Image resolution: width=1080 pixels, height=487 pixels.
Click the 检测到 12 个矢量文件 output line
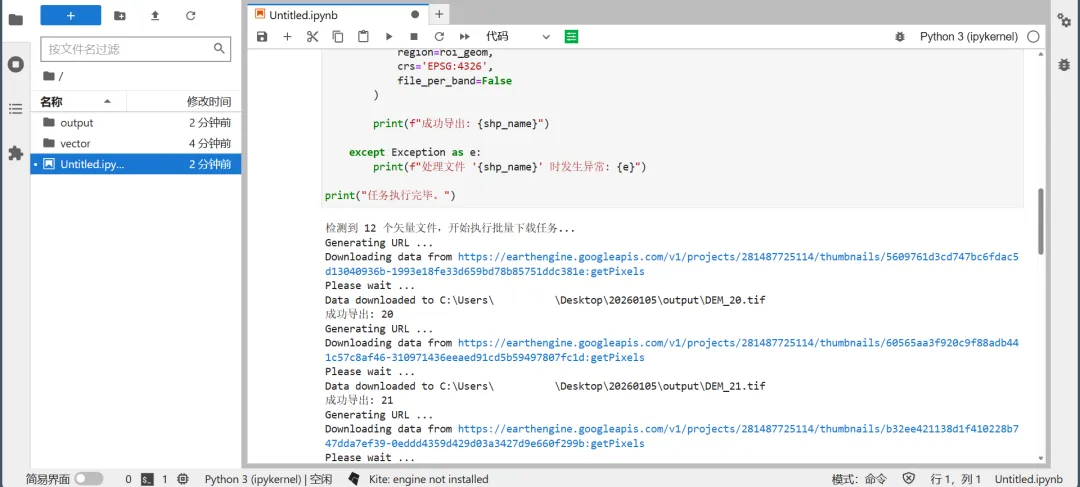(450, 227)
